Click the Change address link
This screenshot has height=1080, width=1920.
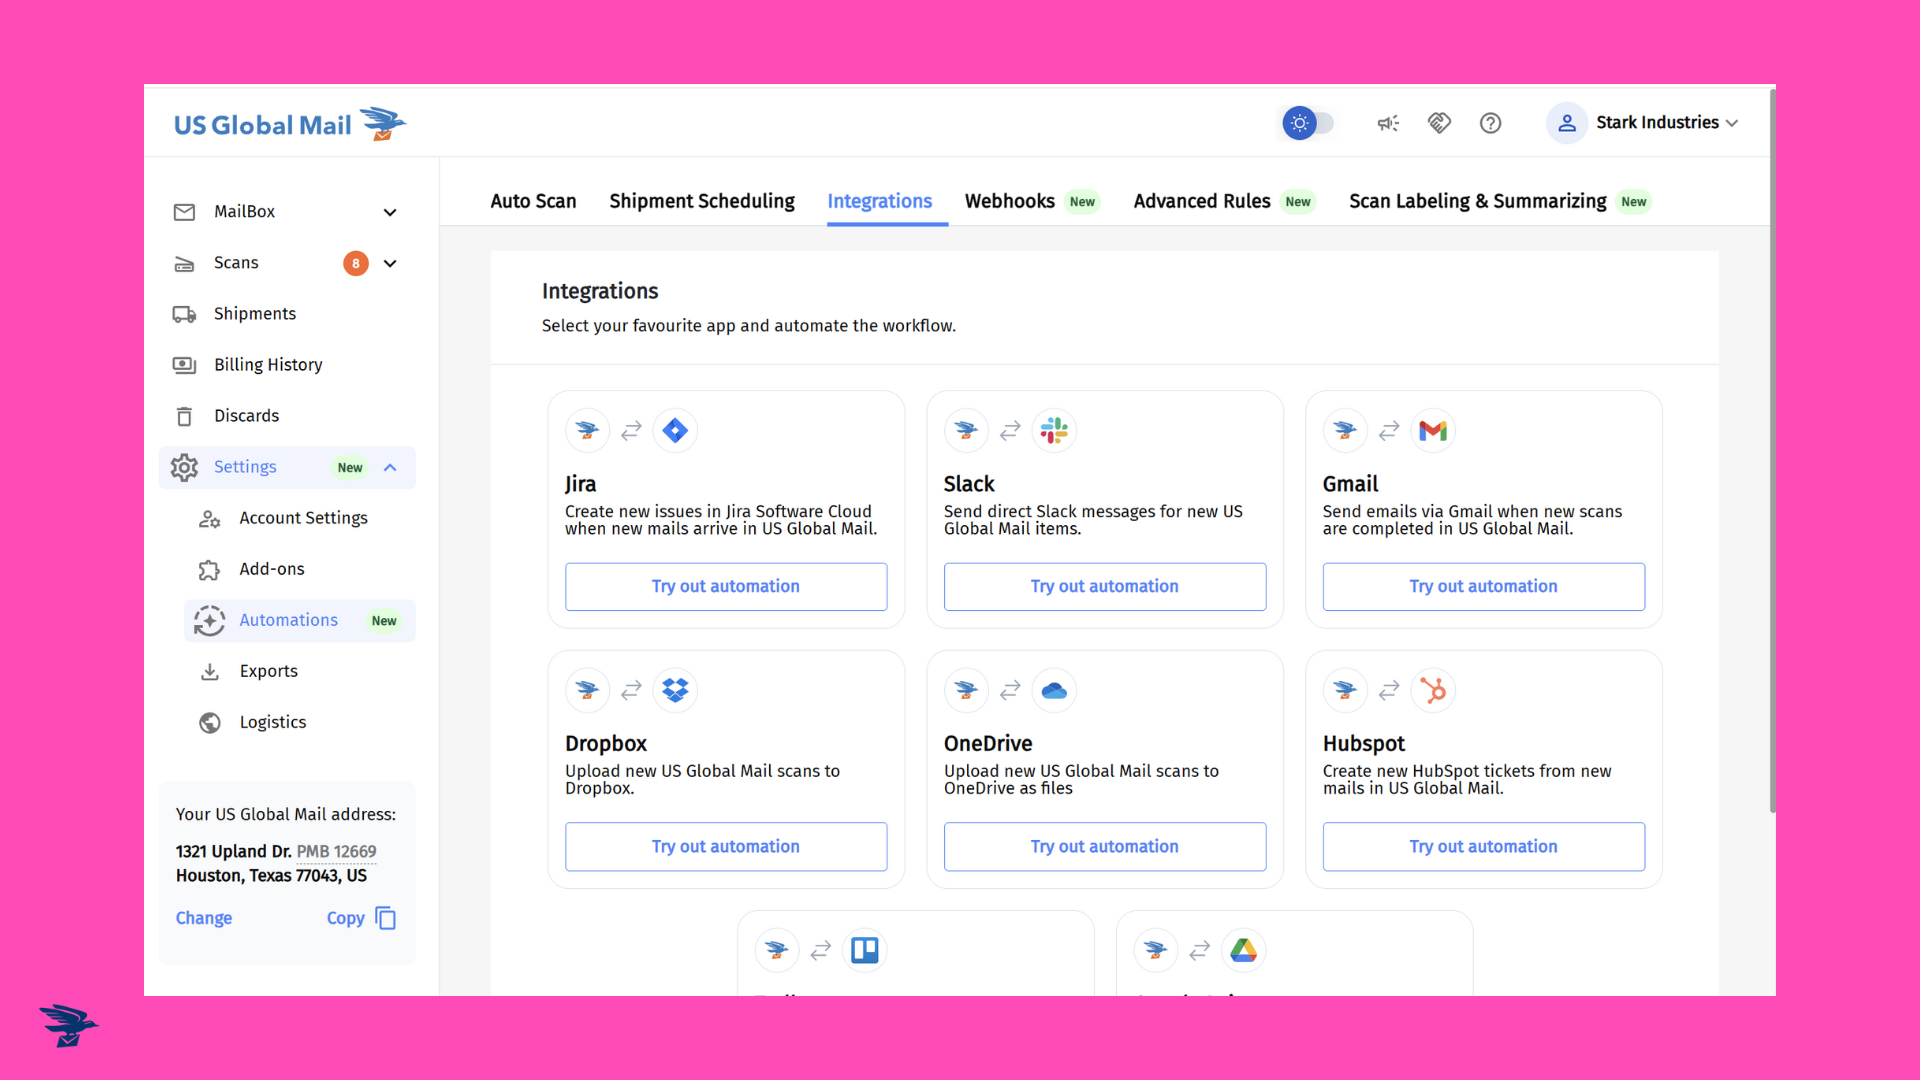click(204, 918)
